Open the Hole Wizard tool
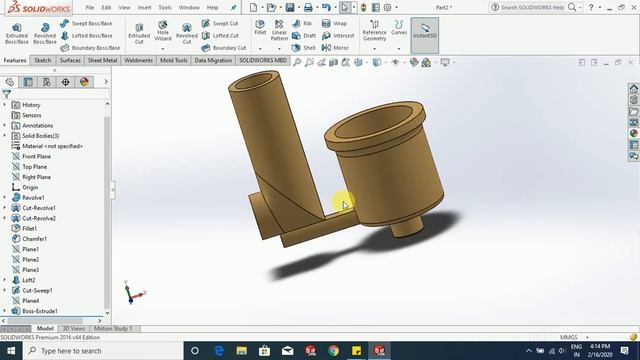The height and width of the screenshot is (360, 640). 162,31
